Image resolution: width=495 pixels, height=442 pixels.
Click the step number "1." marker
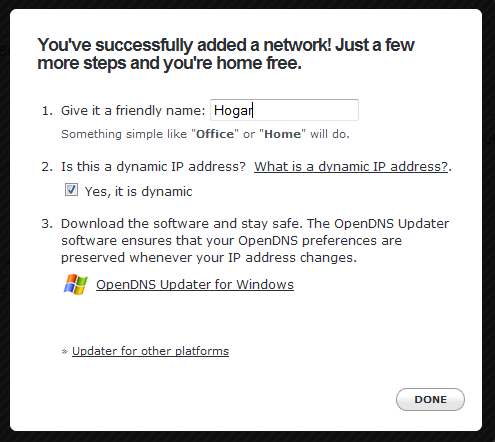tap(47, 110)
